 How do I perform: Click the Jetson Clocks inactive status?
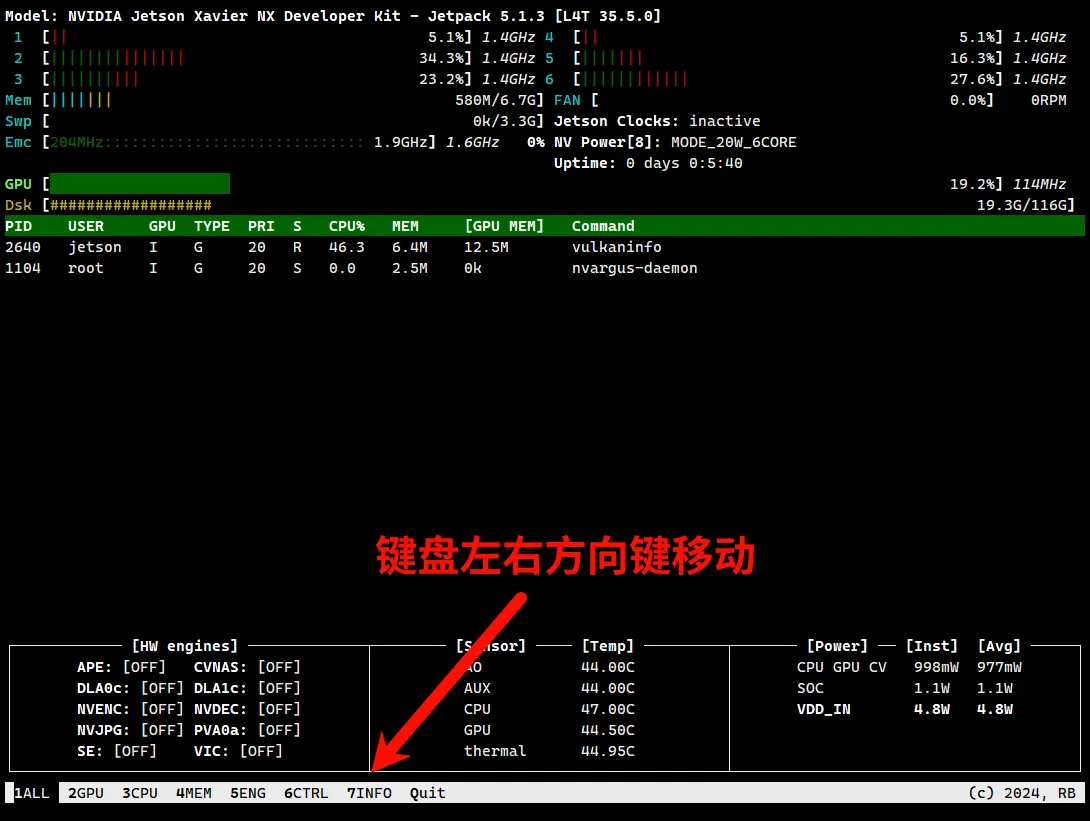(657, 121)
